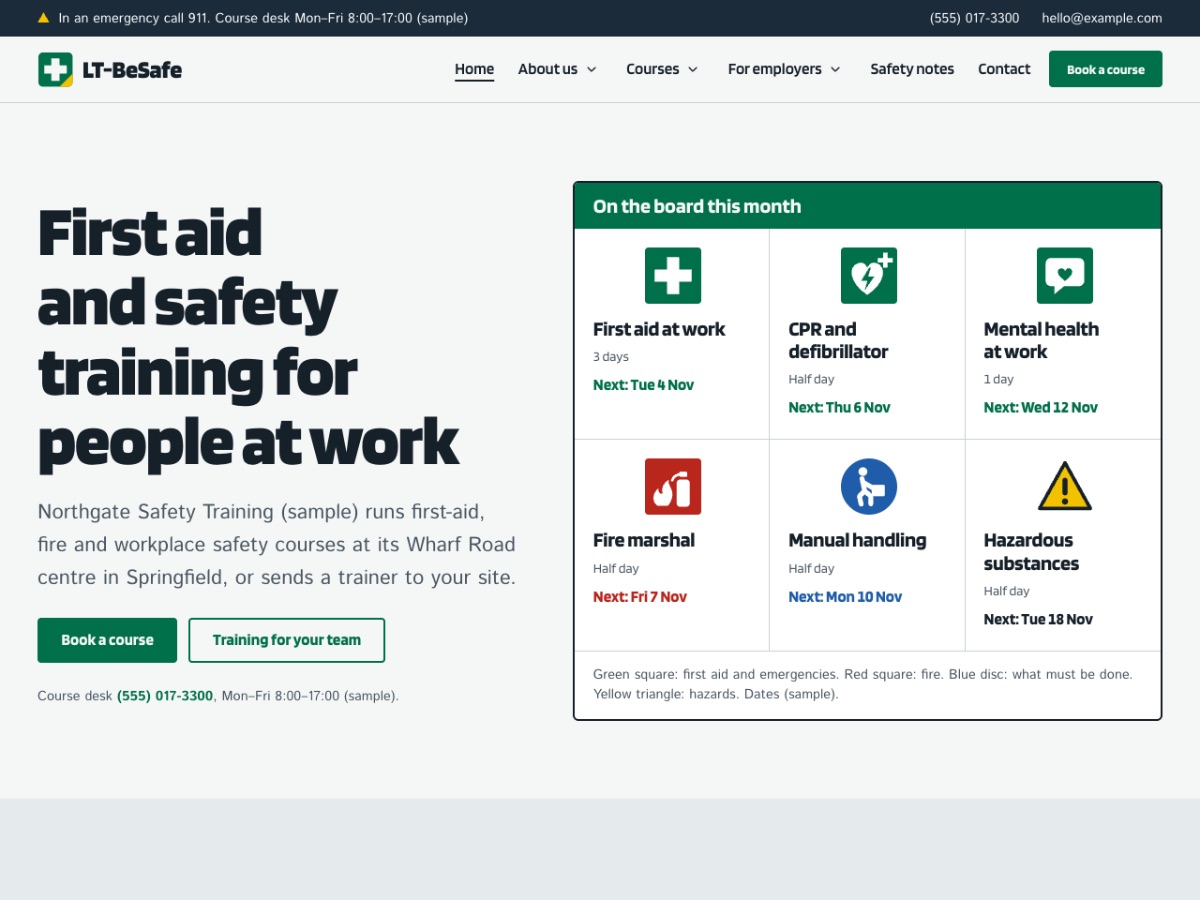Click the '3 days' duration text
Image resolution: width=1200 pixels, height=900 pixels.
611,357
